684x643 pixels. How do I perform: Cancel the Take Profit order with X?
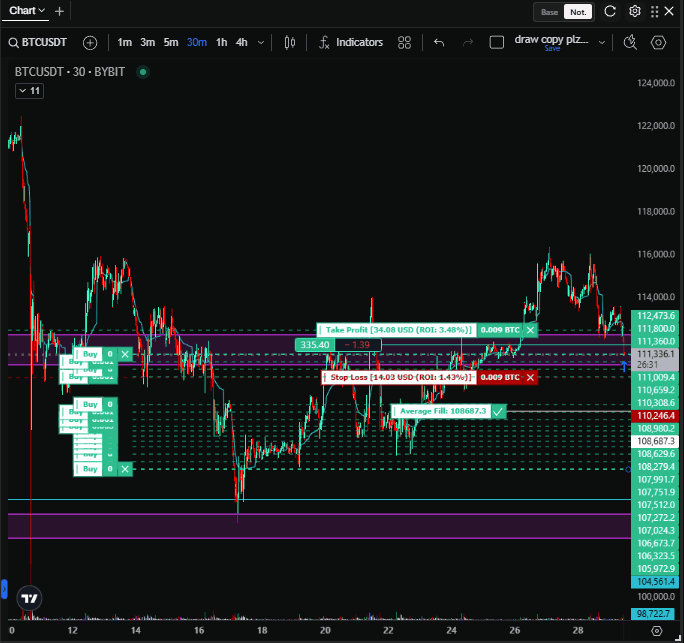coord(530,330)
